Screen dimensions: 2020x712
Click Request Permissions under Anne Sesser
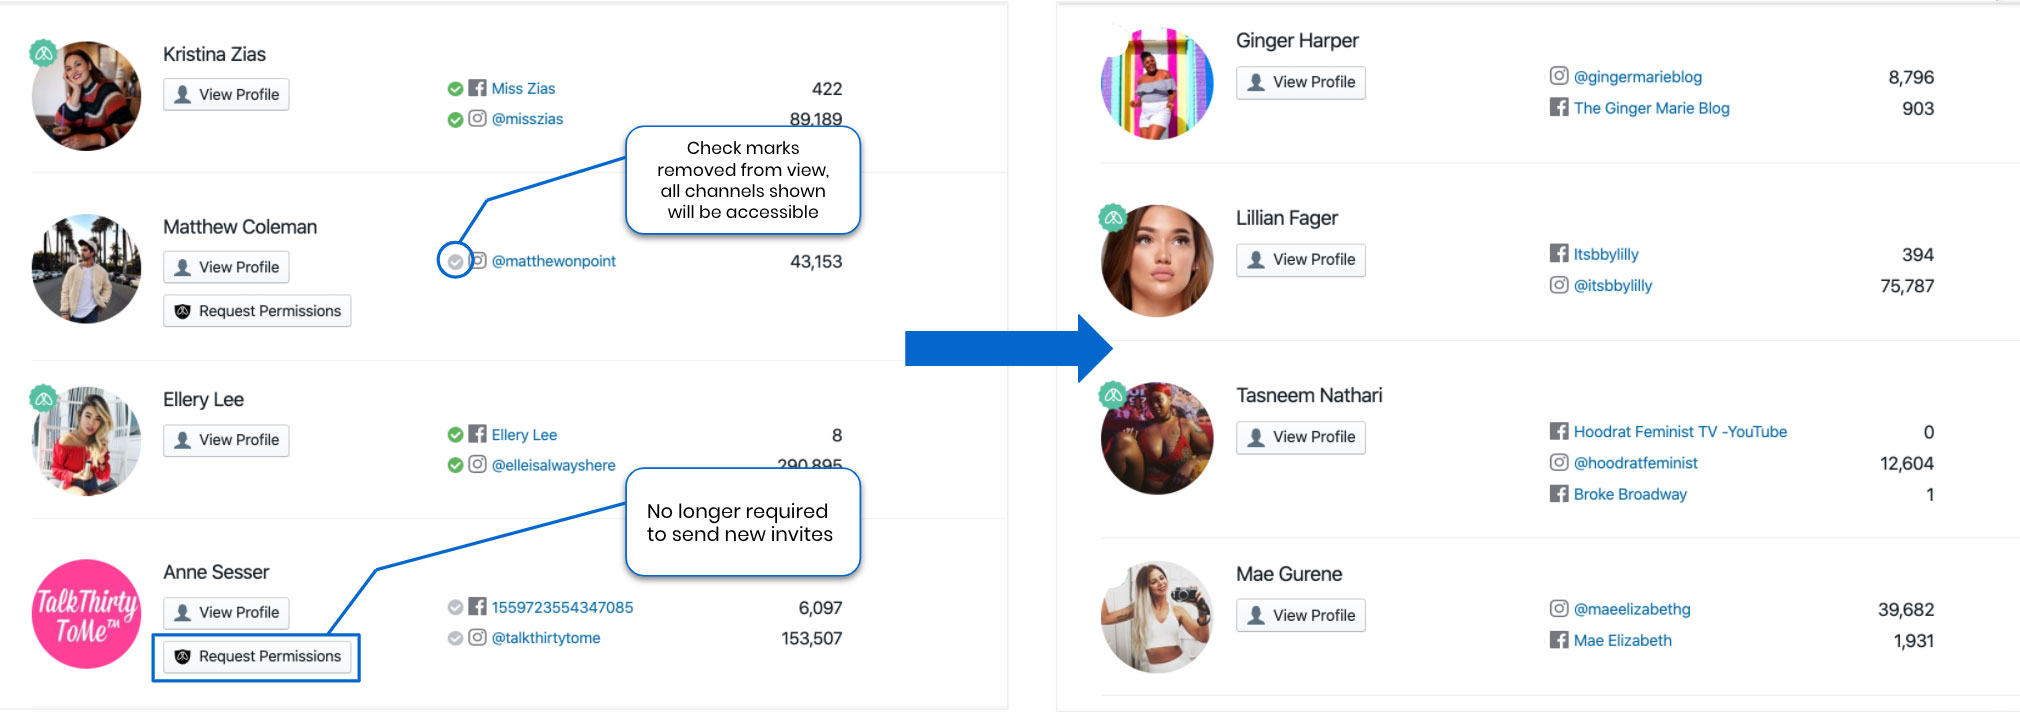[x=257, y=657]
